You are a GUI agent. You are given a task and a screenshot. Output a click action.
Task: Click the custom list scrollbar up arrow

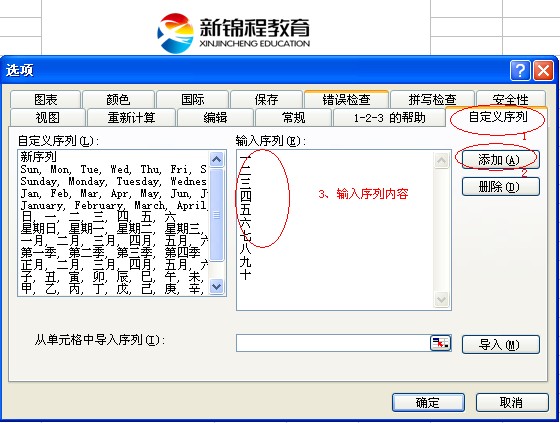216,159
